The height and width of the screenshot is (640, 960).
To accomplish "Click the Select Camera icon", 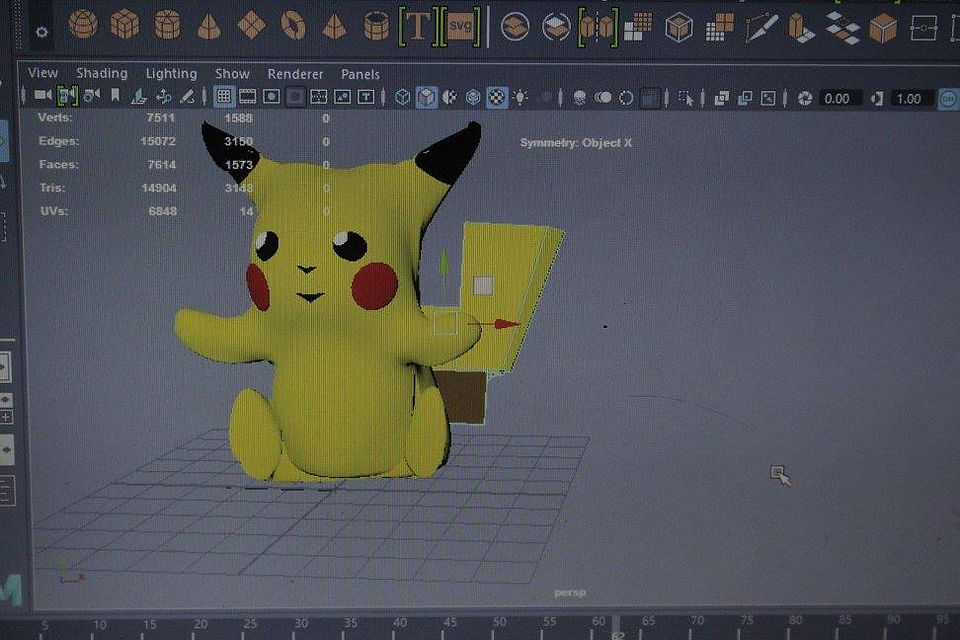I will tap(42, 95).
